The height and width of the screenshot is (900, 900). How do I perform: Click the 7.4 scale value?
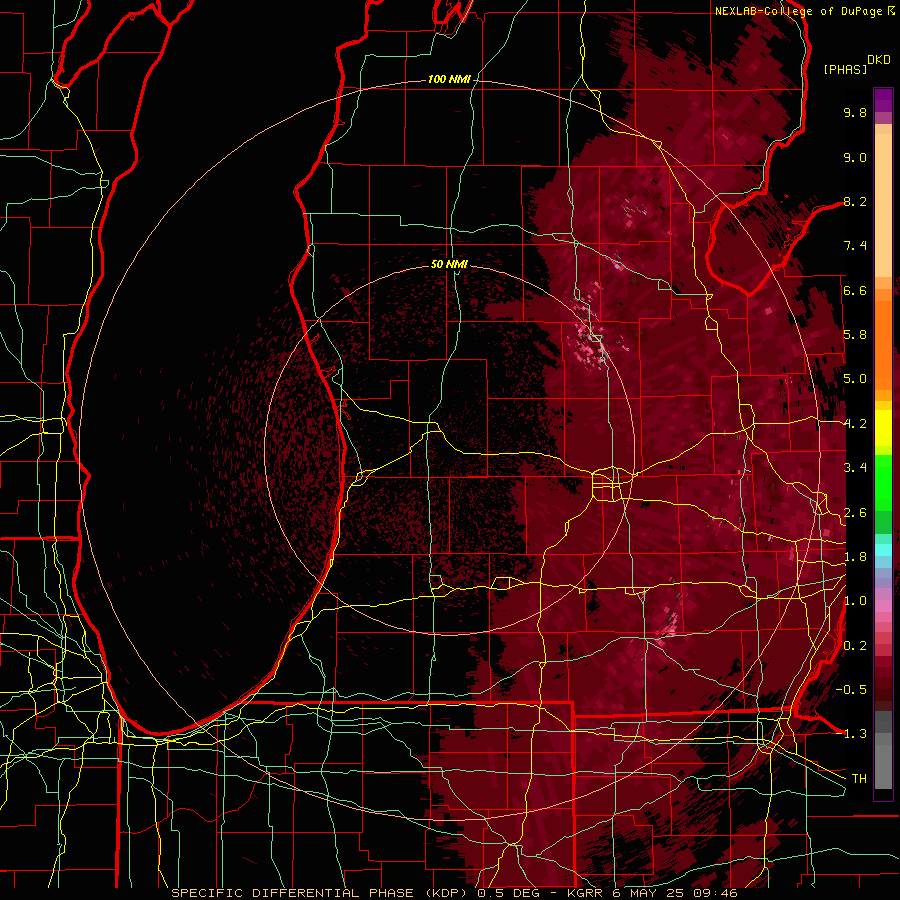[x=855, y=246]
